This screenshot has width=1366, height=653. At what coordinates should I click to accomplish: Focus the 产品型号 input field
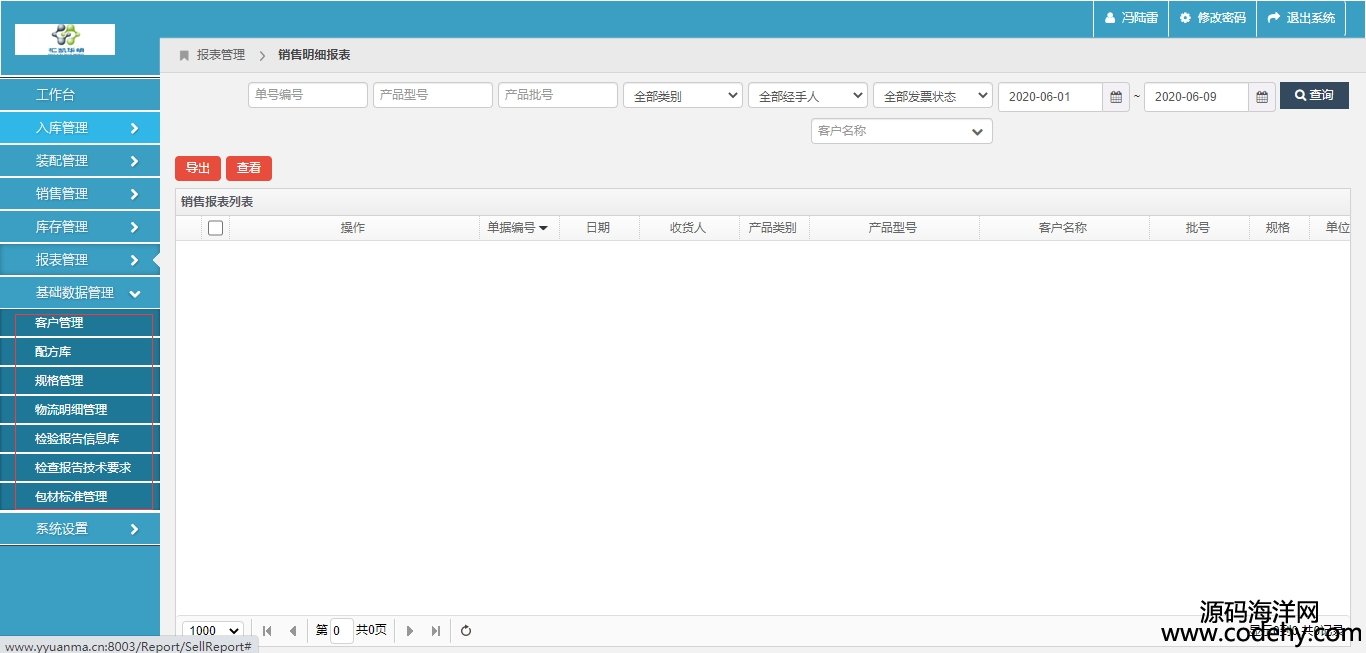[x=433, y=95]
